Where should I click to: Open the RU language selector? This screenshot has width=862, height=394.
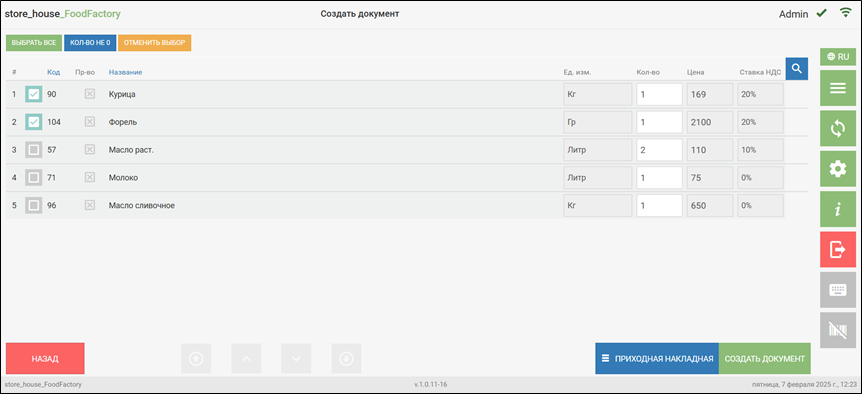(x=838, y=57)
